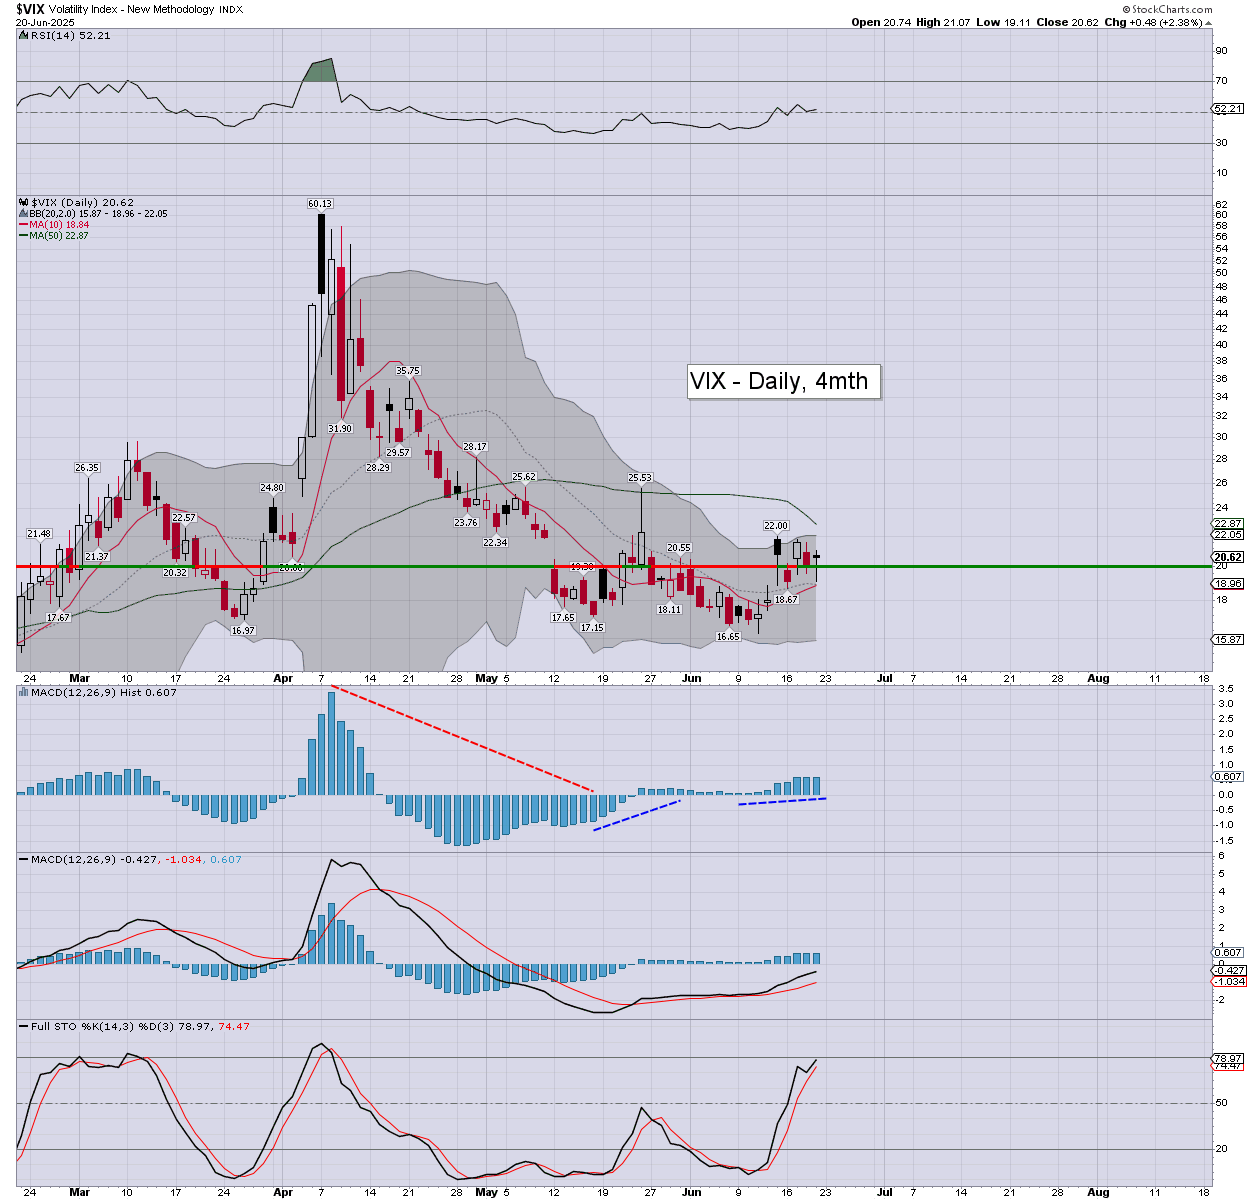Click the $VIX candlestick legend icon

[24, 202]
